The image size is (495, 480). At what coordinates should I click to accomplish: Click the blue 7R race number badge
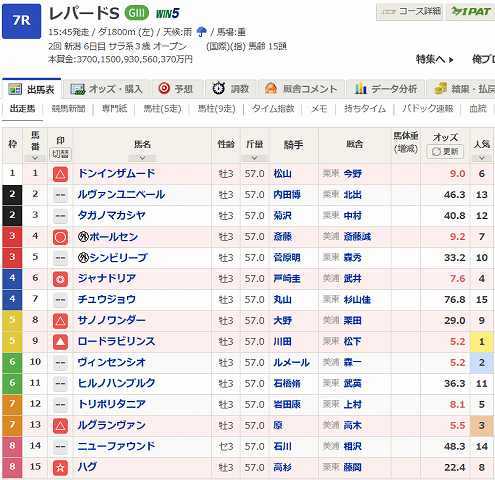click(x=21, y=21)
